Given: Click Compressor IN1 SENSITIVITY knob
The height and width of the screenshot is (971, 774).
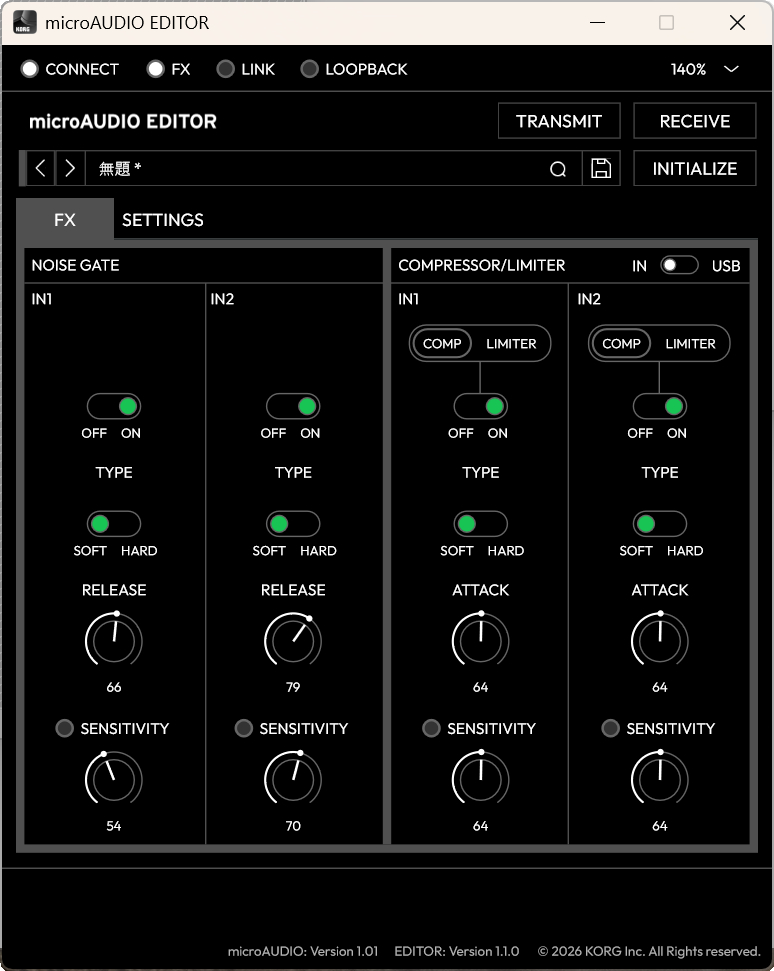Looking at the screenshot, I should (480, 779).
